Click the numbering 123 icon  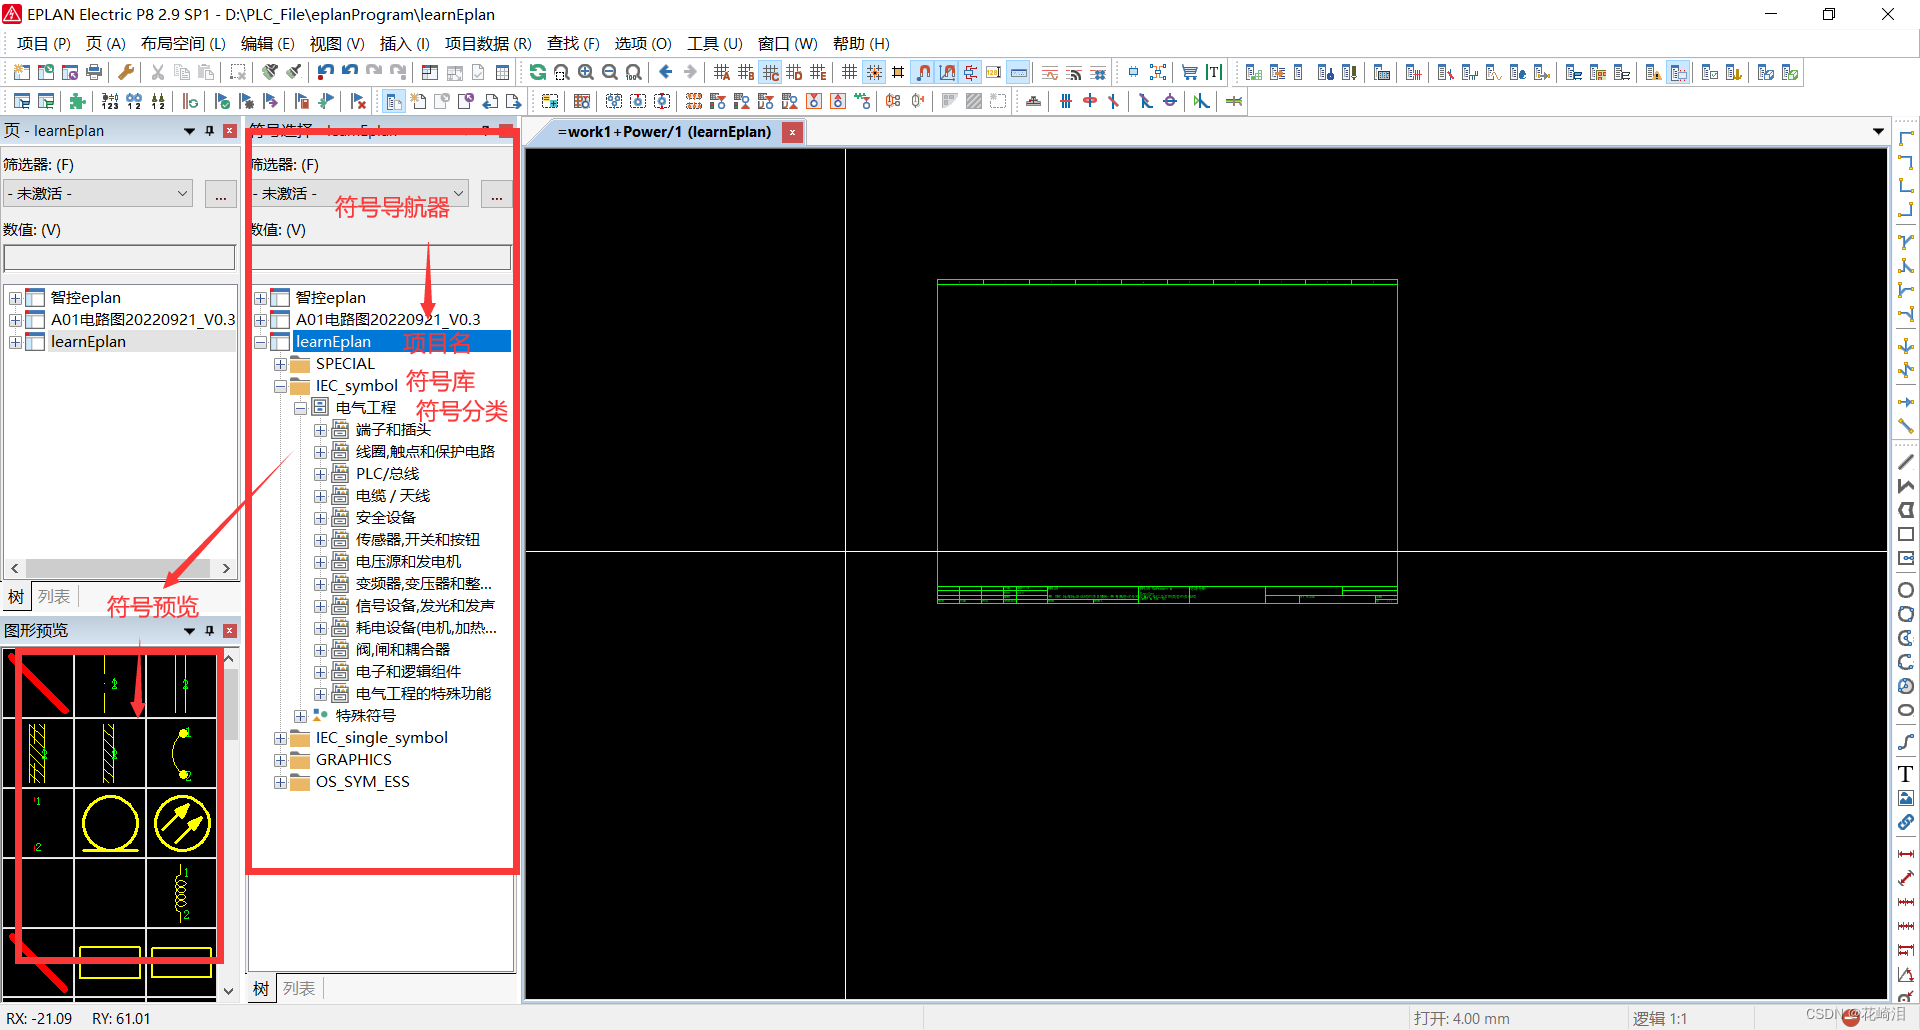pyautogui.click(x=110, y=101)
